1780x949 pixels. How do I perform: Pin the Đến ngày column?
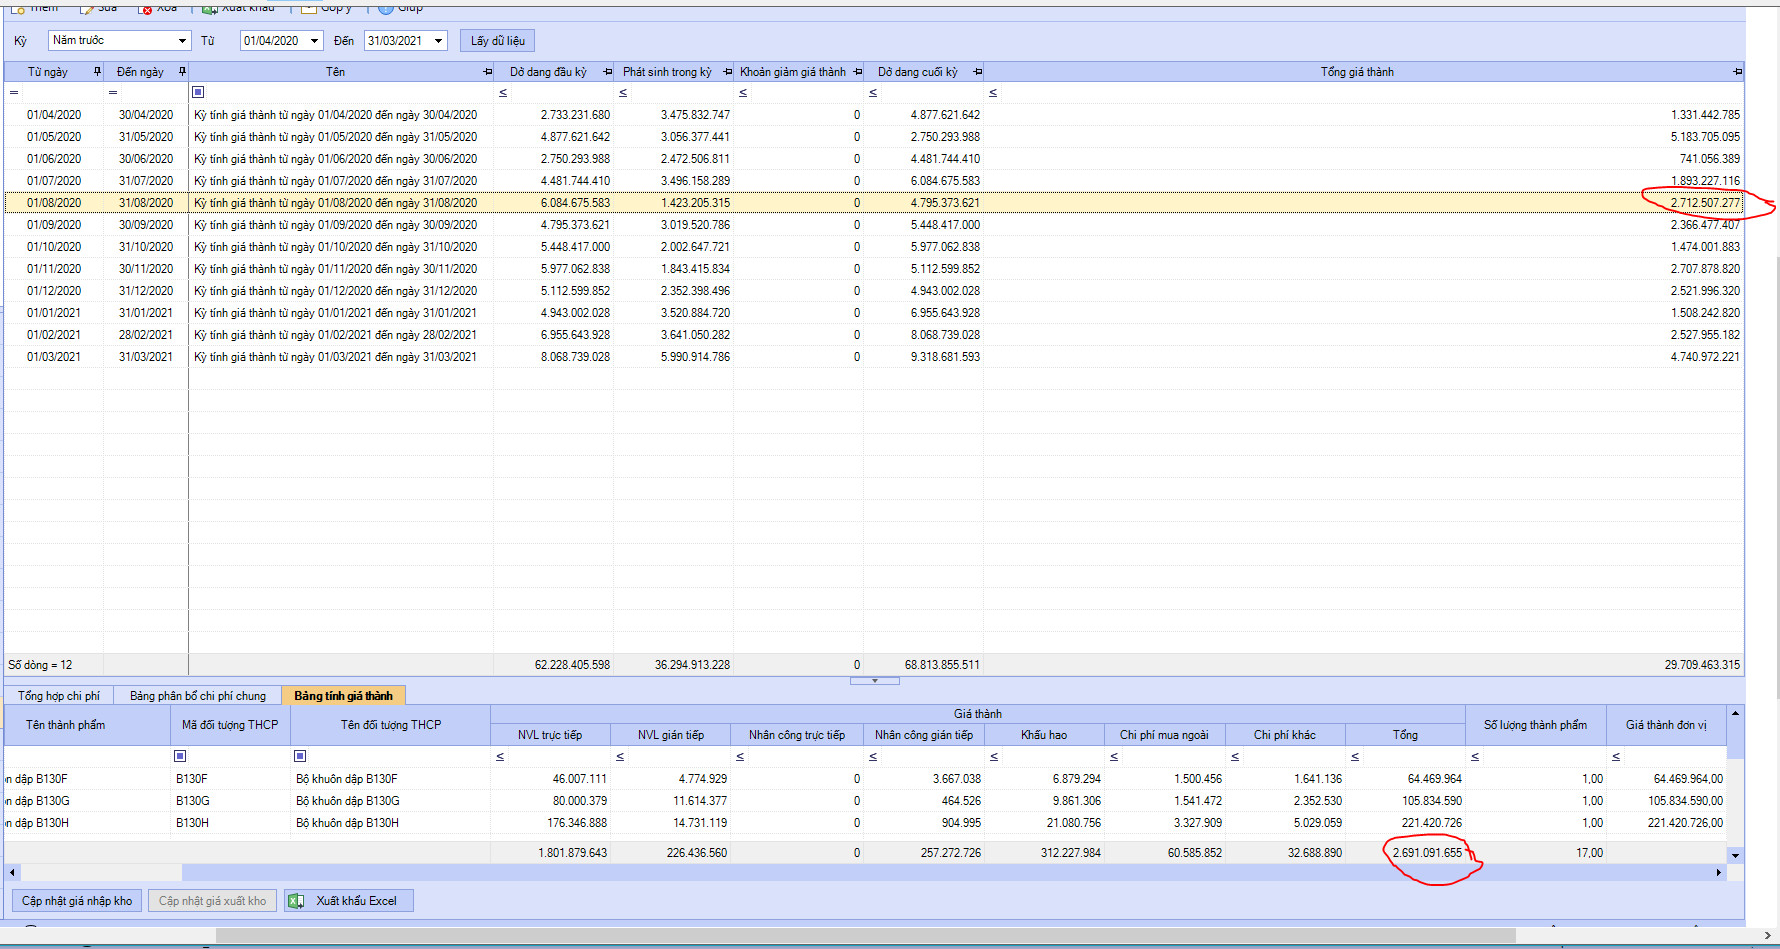182,71
